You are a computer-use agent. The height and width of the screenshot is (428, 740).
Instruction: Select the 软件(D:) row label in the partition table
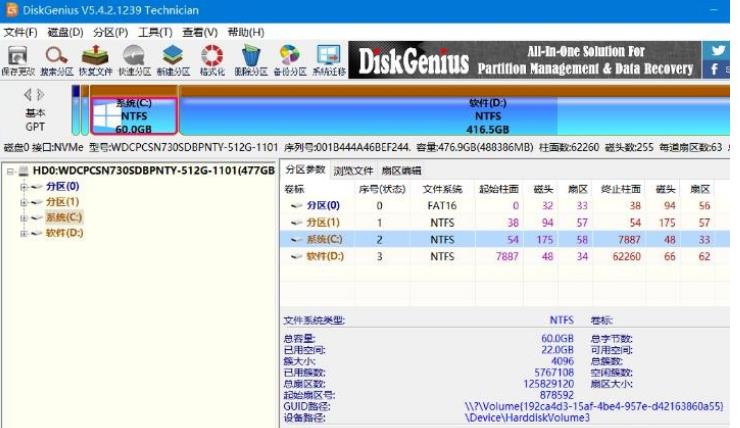325,256
